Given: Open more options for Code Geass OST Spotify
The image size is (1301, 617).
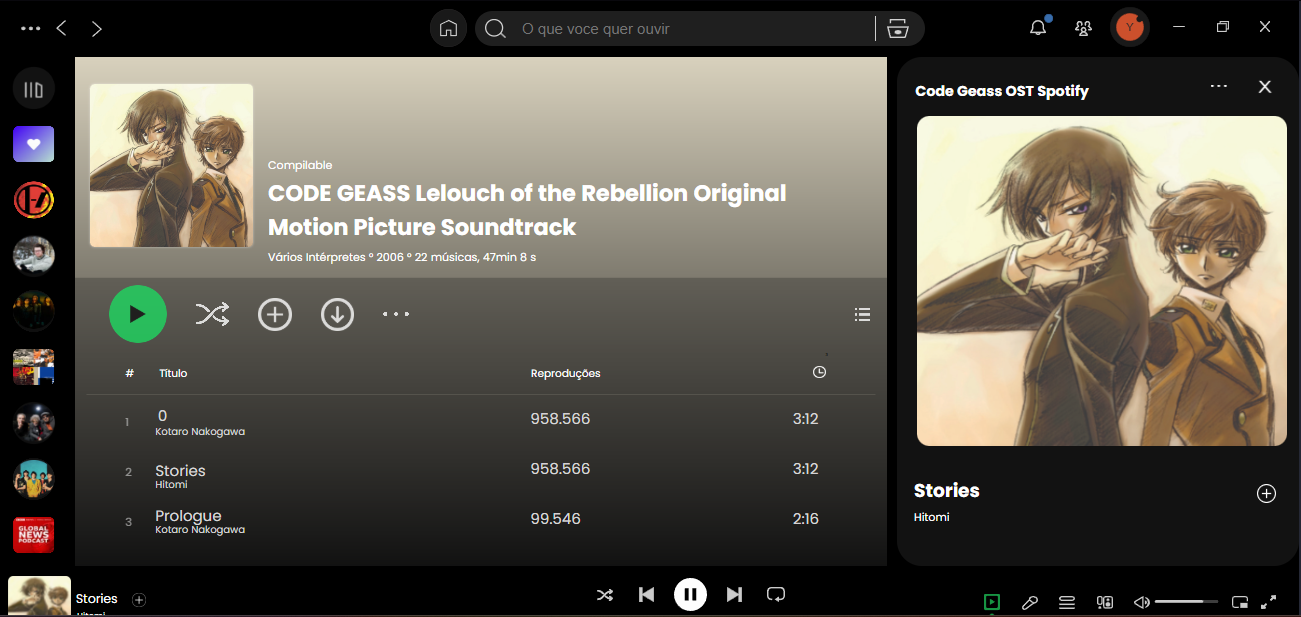Looking at the screenshot, I should (x=1218, y=87).
